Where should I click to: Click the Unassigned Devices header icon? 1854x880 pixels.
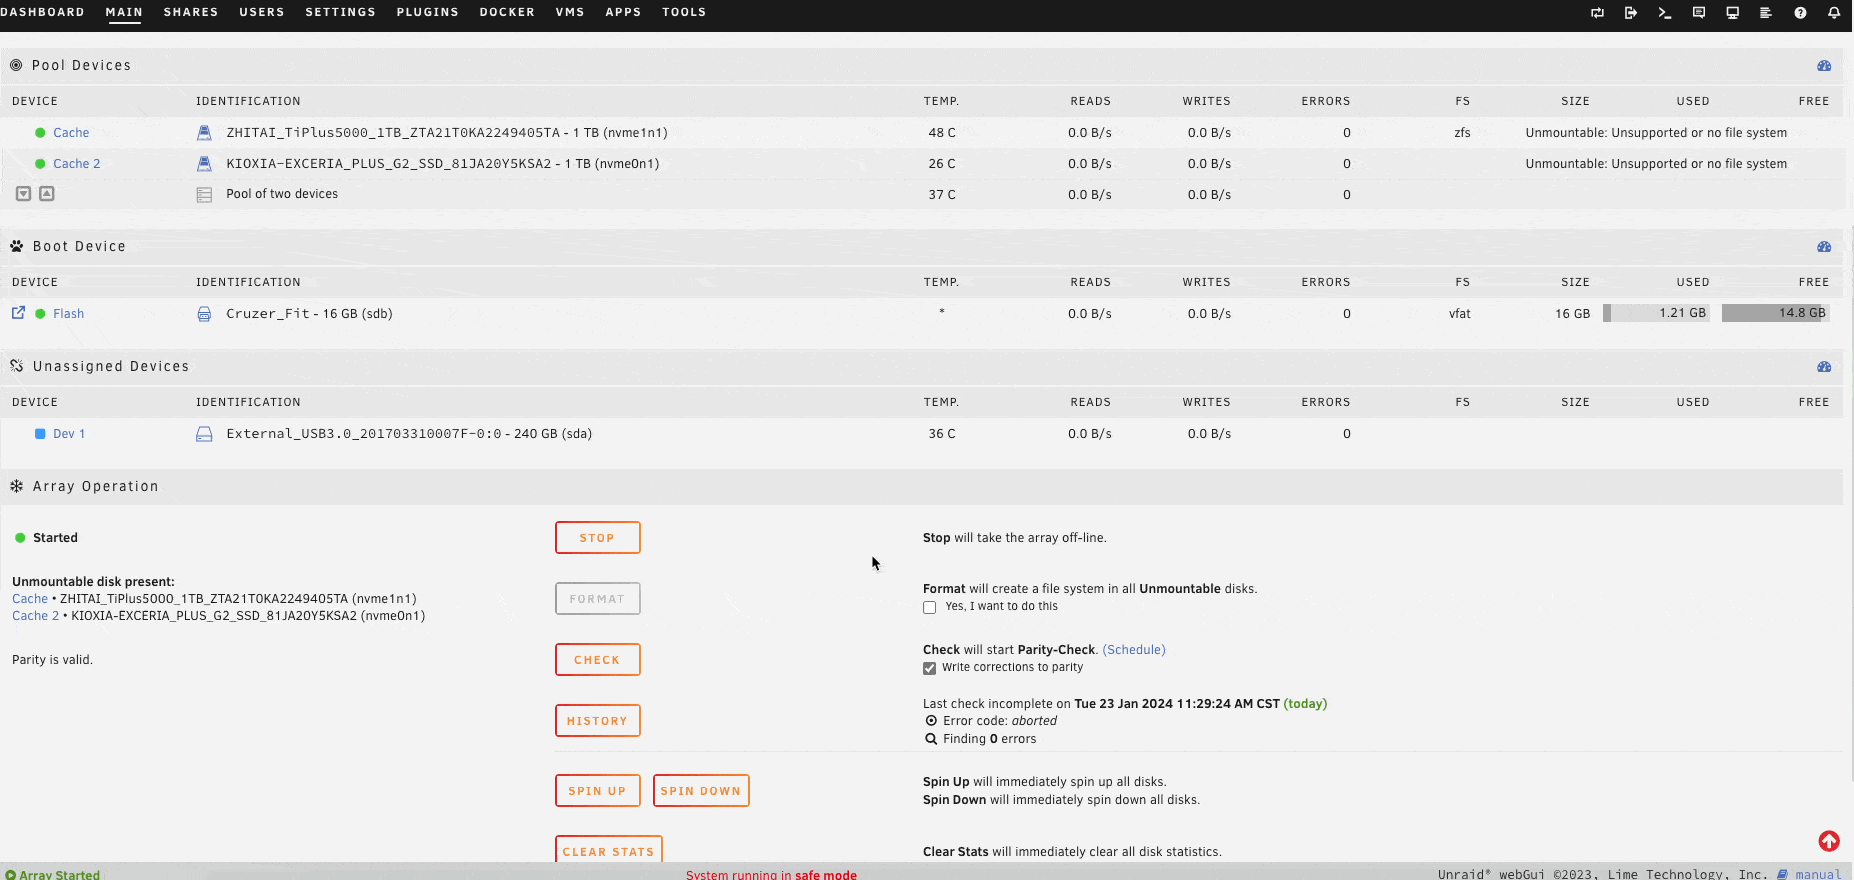[17, 366]
